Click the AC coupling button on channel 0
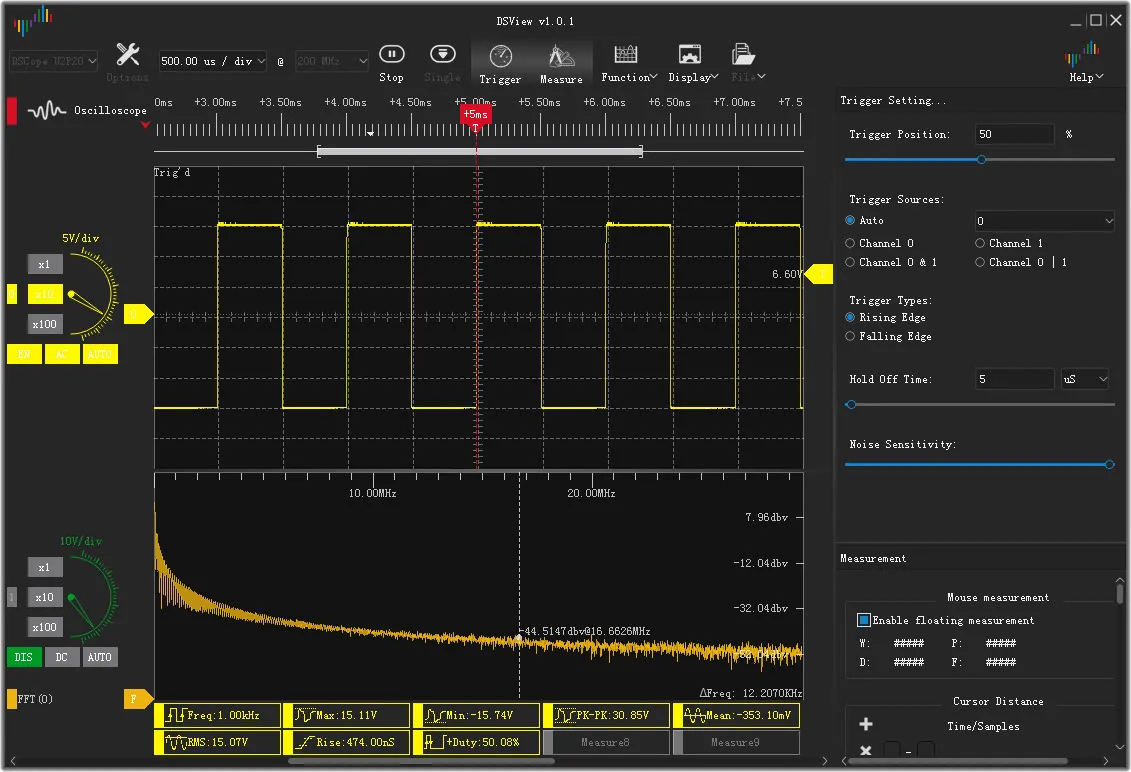 point(62,354)
